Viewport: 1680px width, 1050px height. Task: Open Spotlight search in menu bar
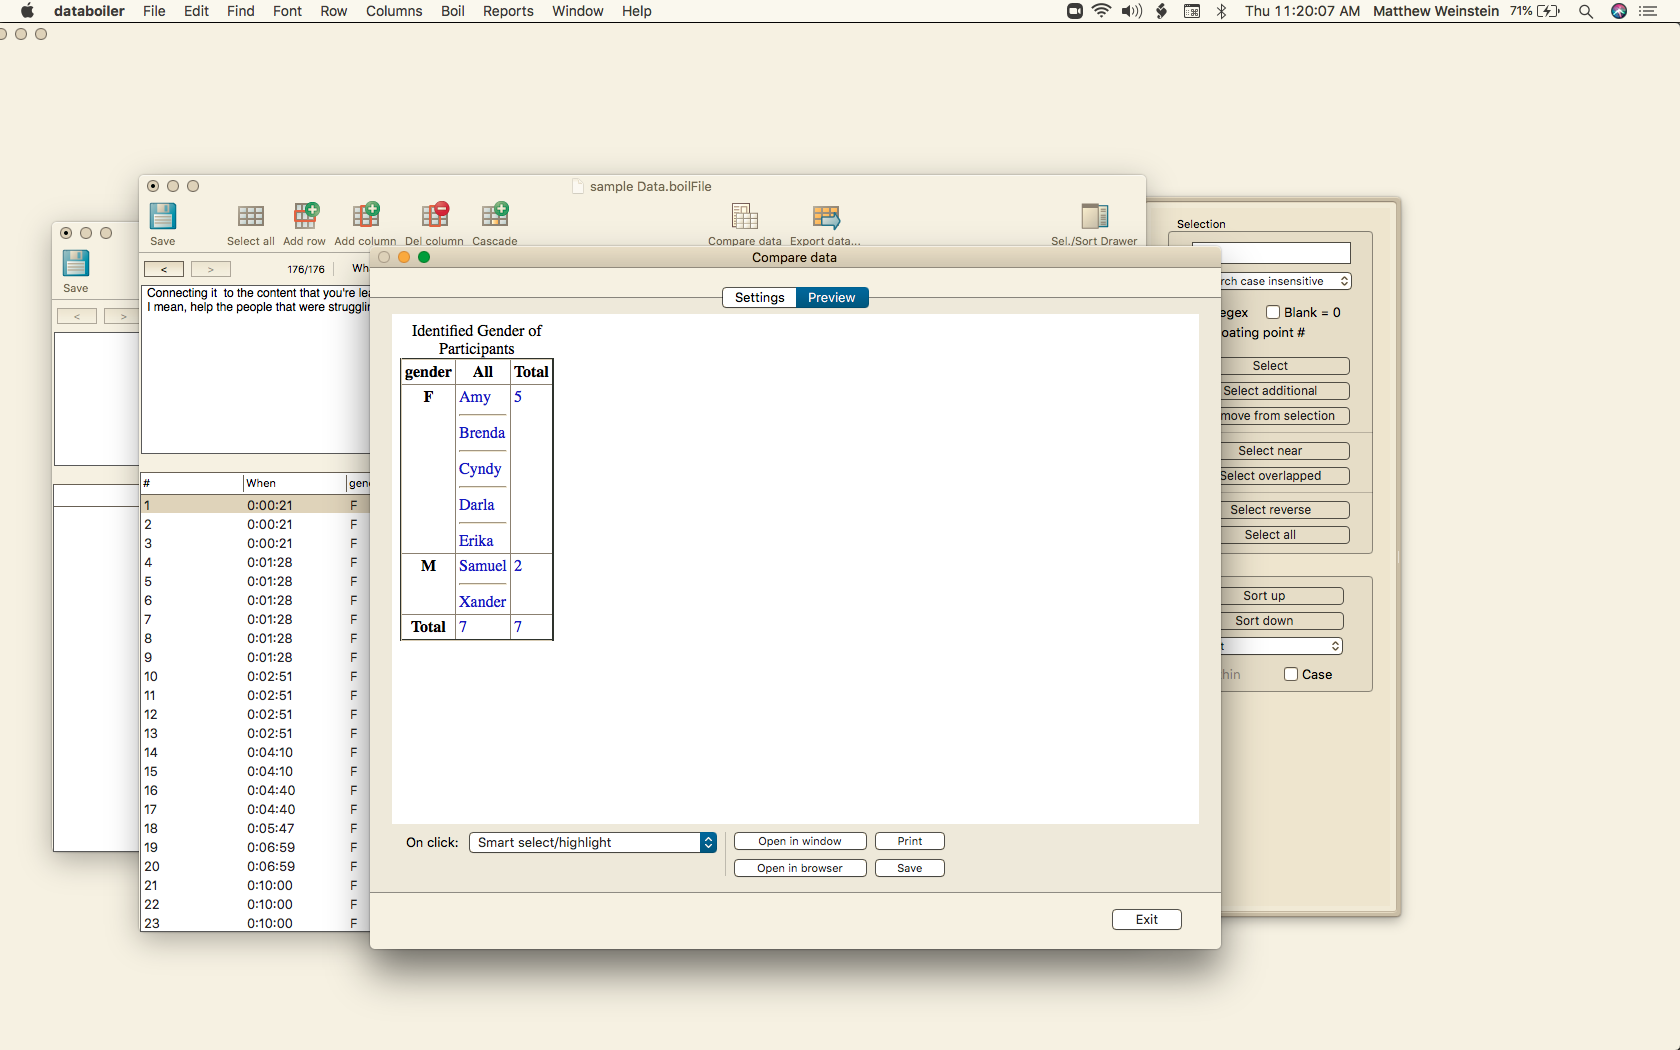click(1586, 12)
